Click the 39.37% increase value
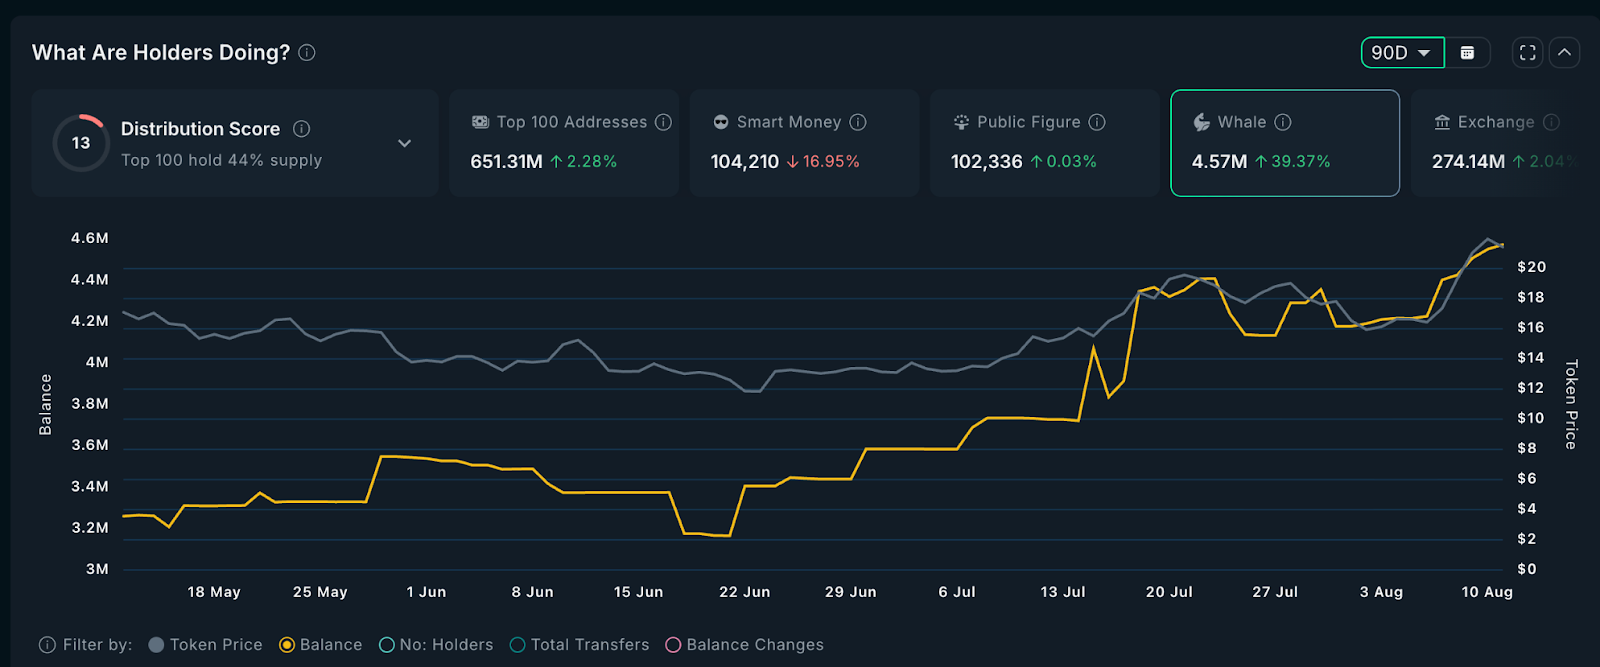This screenshot has height=667, width=1600. point(1292,161)
